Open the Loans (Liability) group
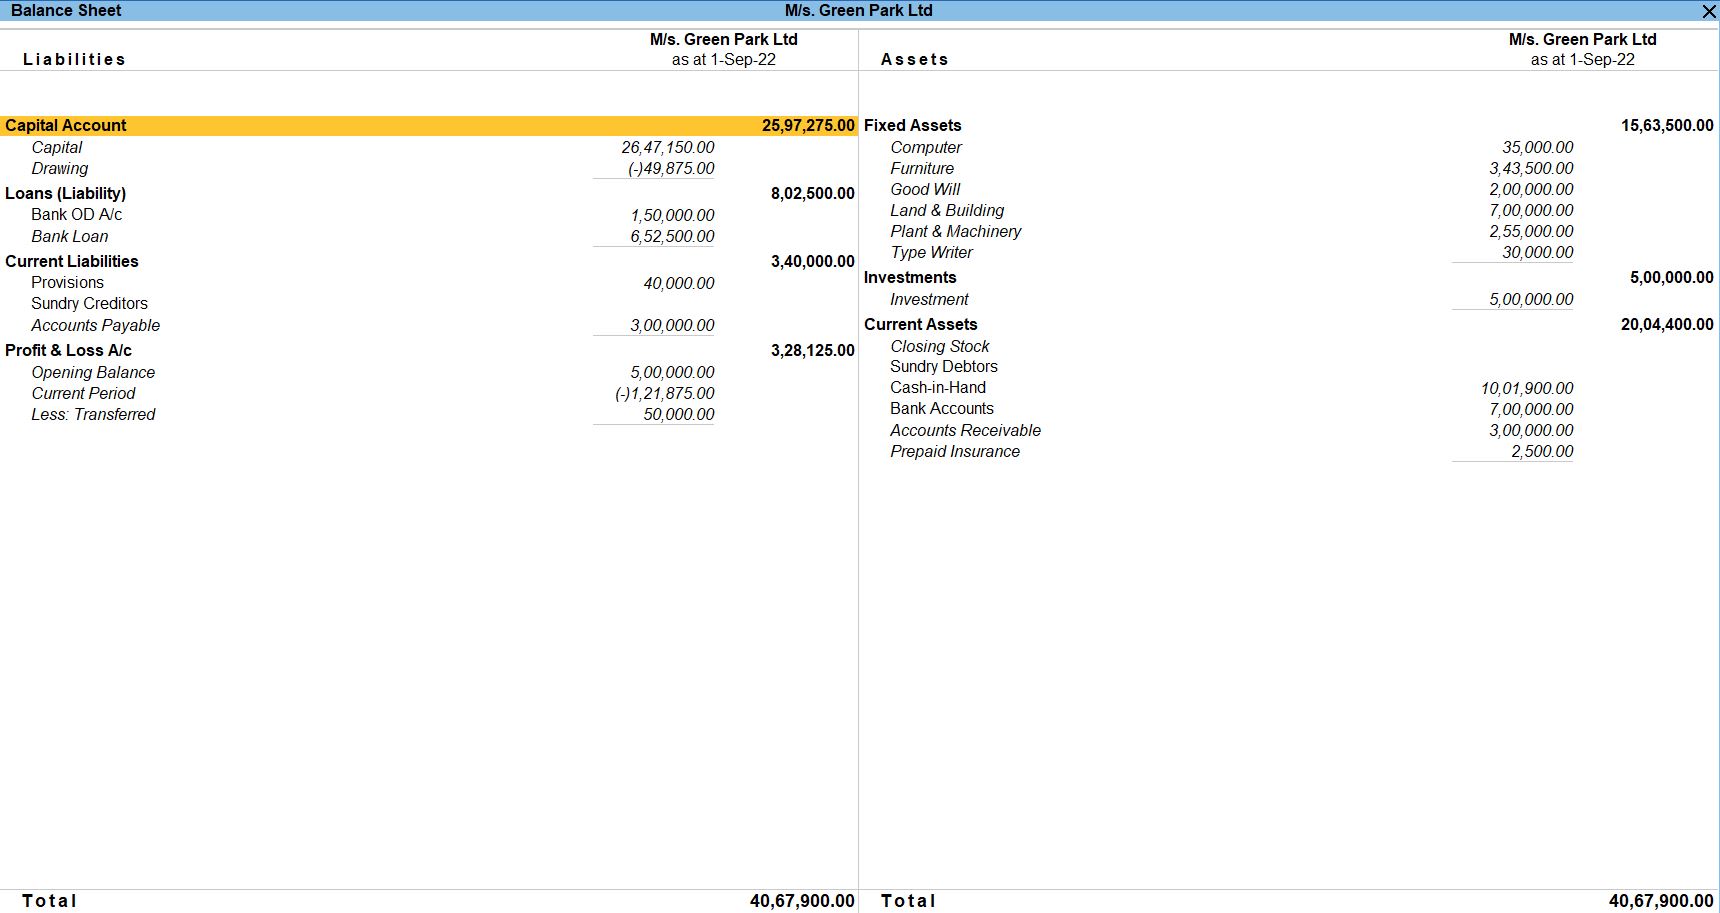Screen dimensions: 1720x913 point(65,194)
